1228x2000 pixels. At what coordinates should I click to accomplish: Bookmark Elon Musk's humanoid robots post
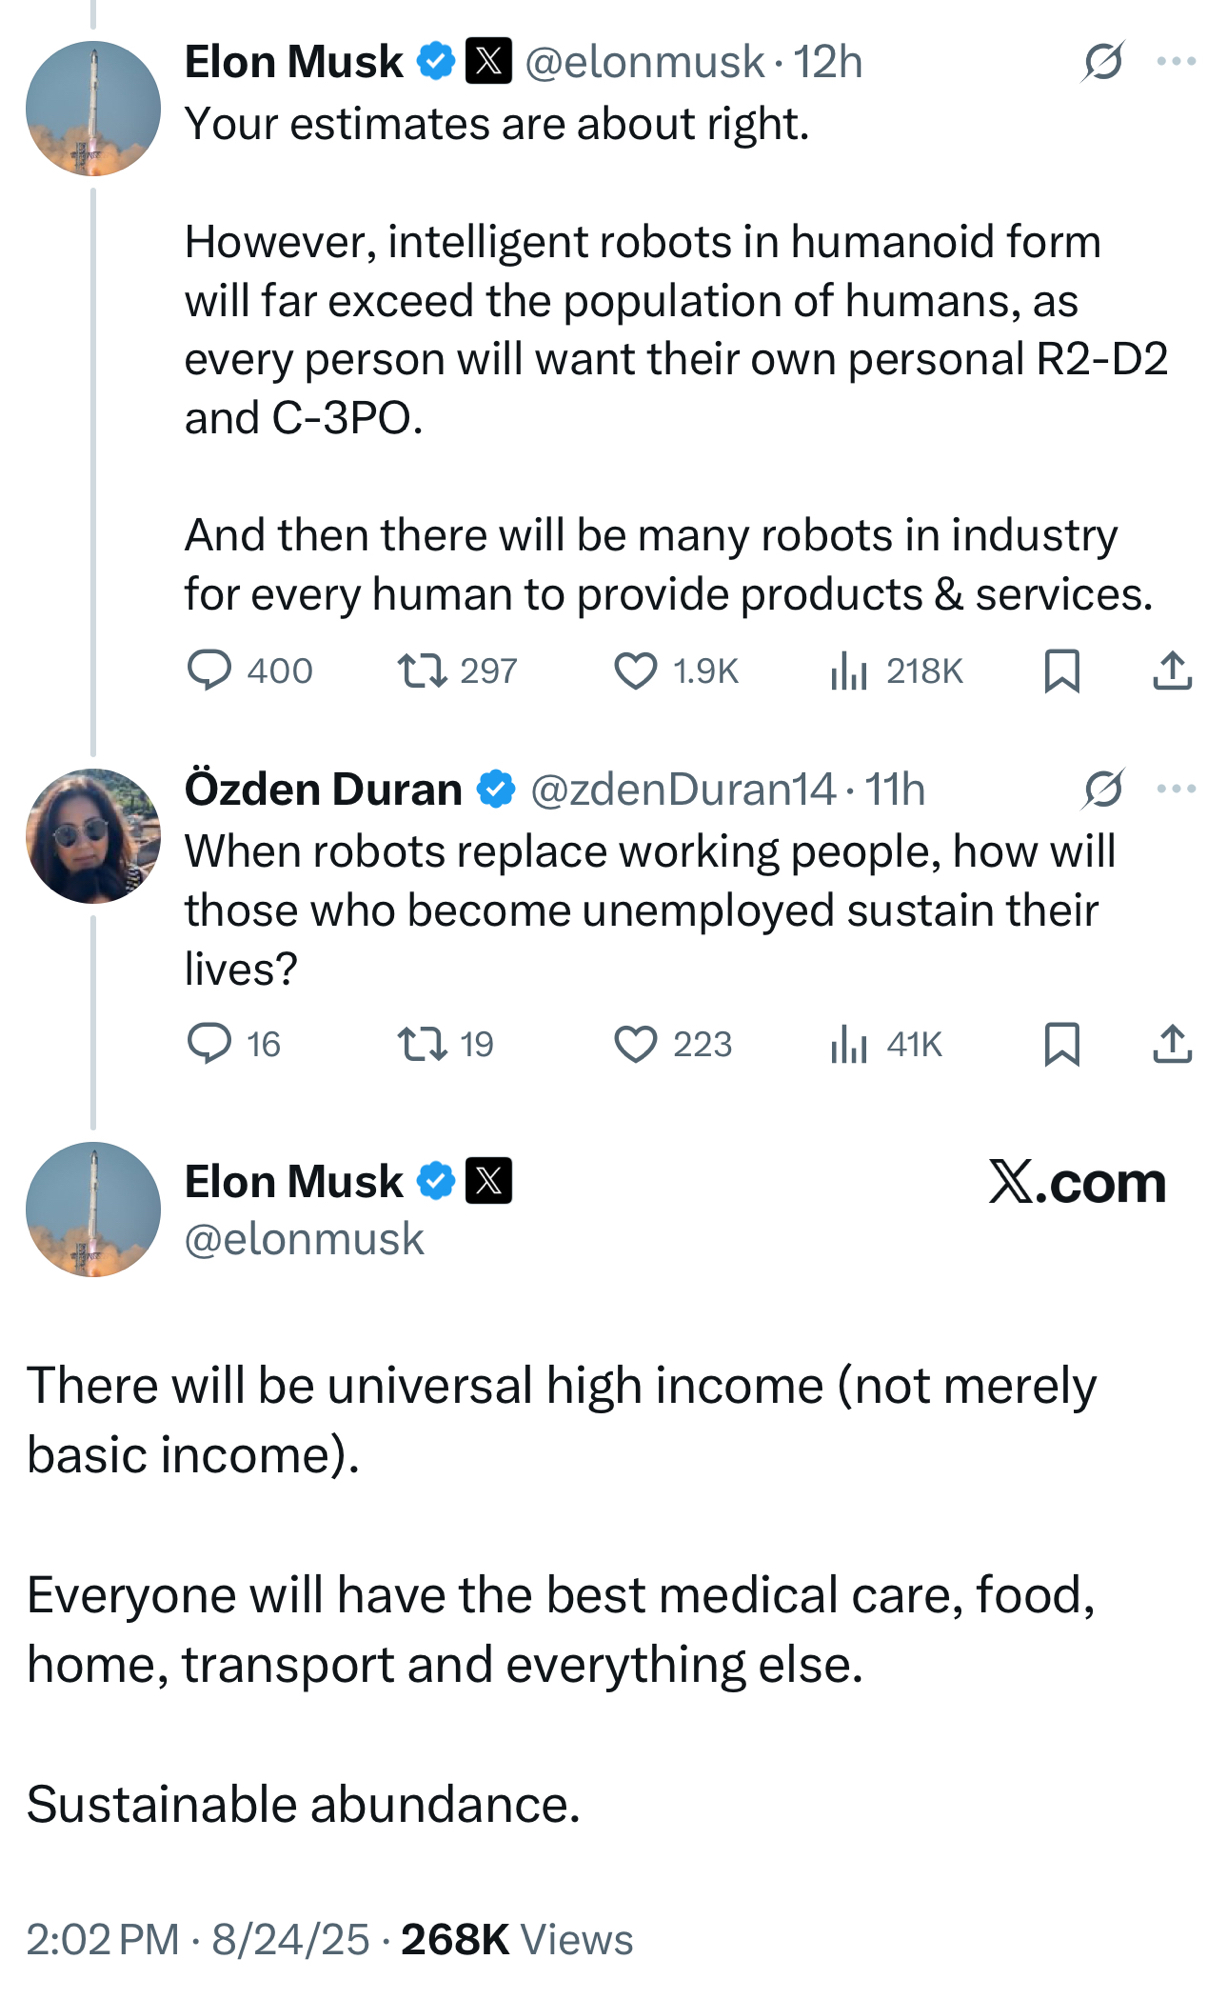click(1062, 670)
